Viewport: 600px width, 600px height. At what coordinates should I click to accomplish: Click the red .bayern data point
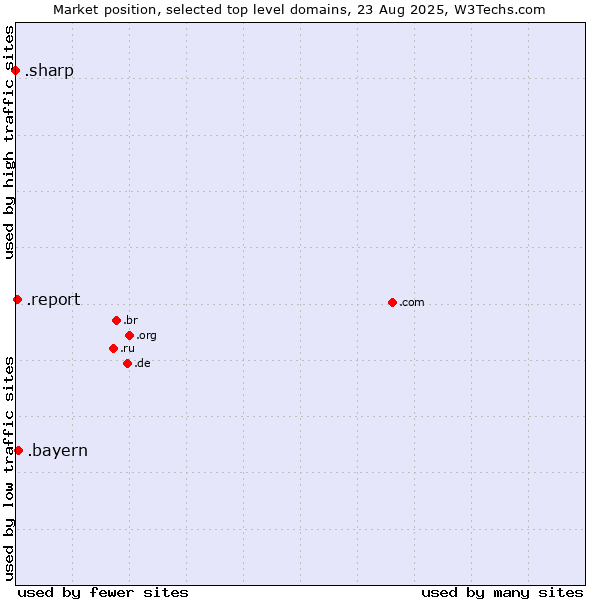point(19,451)
